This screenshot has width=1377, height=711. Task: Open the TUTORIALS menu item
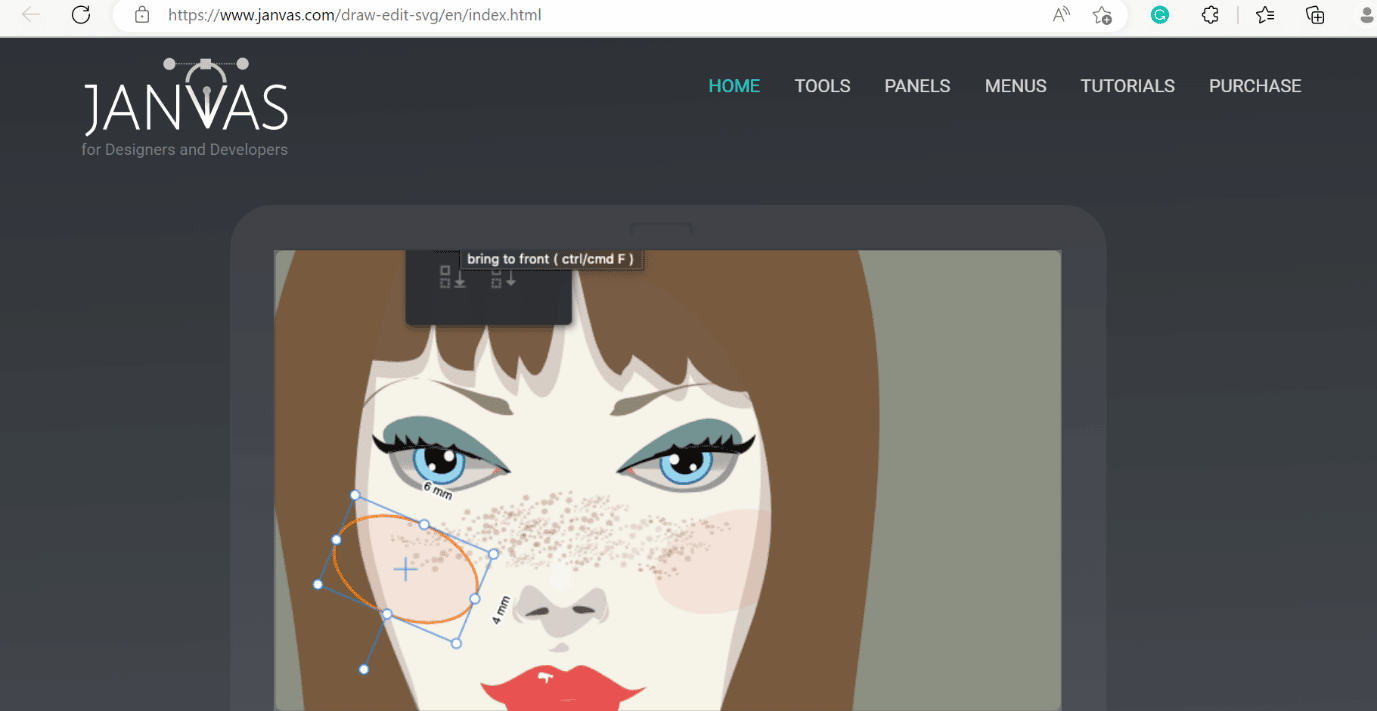pyautogui.click(x=1127, y=86)
